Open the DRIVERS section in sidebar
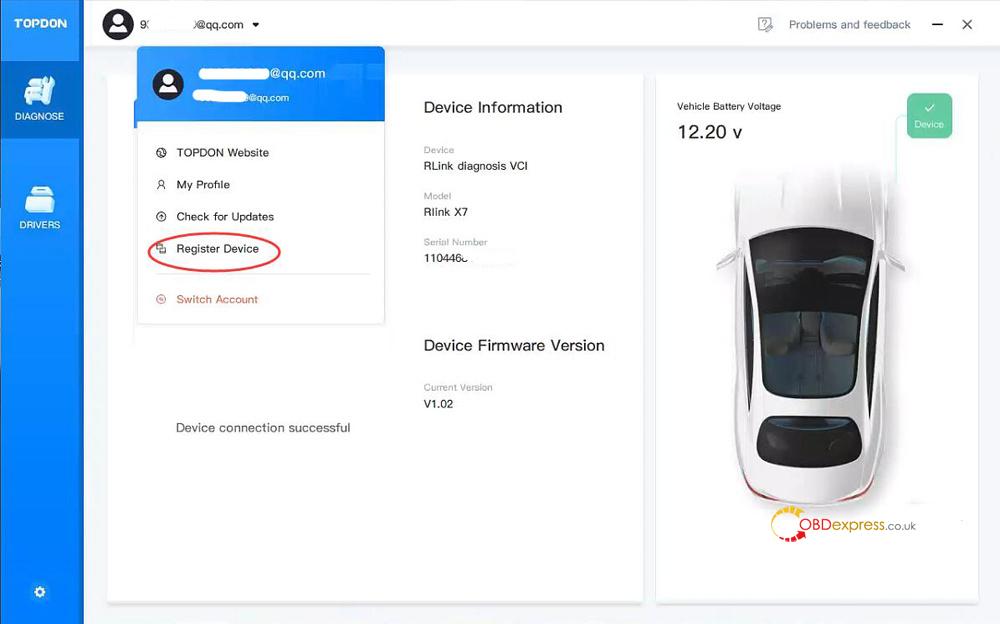The image size is (1000, 624). point(40,208)
